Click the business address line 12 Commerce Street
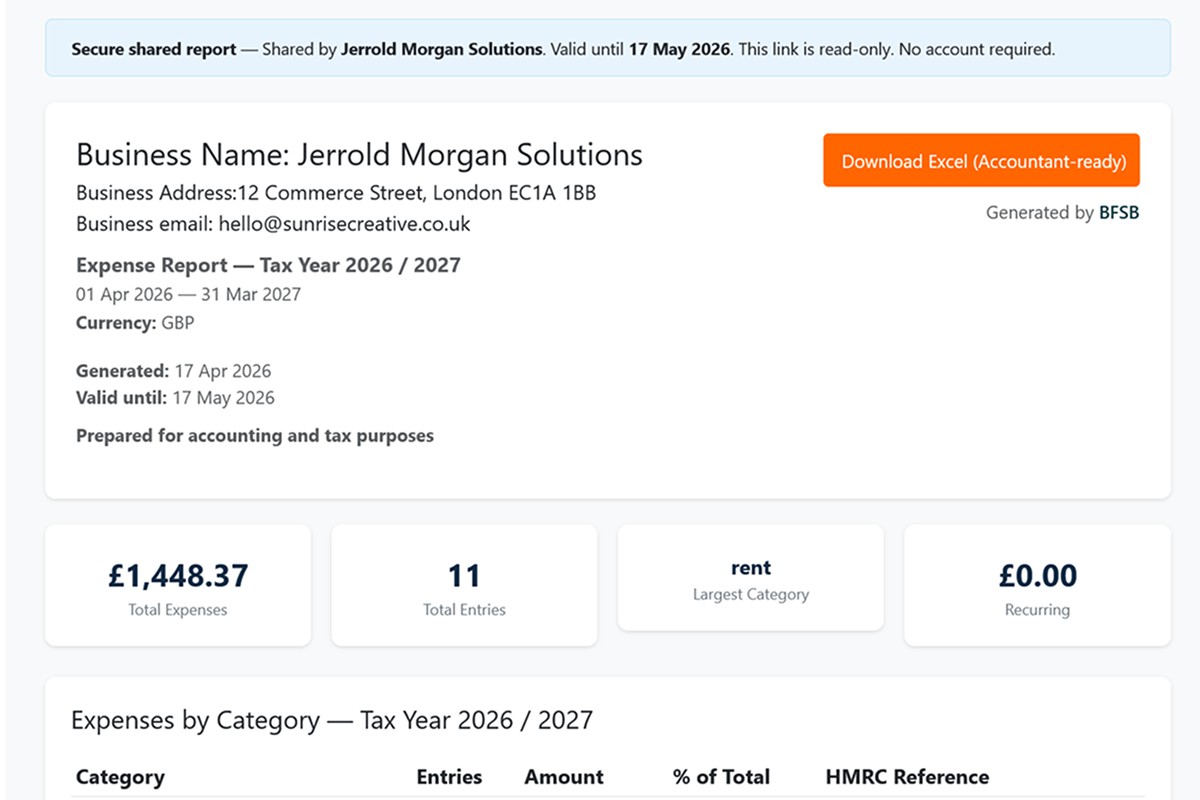This screenshot has height=800, width=1200. [x=336, y=193]
